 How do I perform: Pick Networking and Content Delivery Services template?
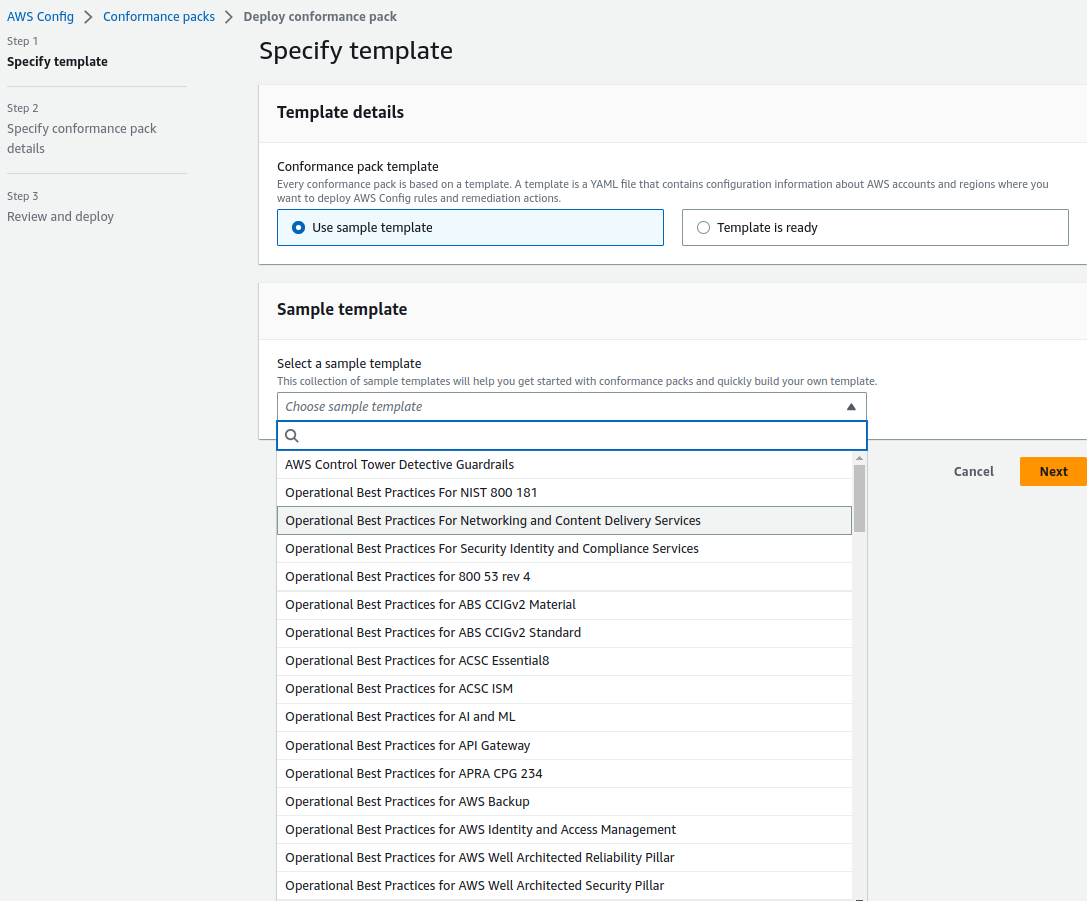pos(493,521)
